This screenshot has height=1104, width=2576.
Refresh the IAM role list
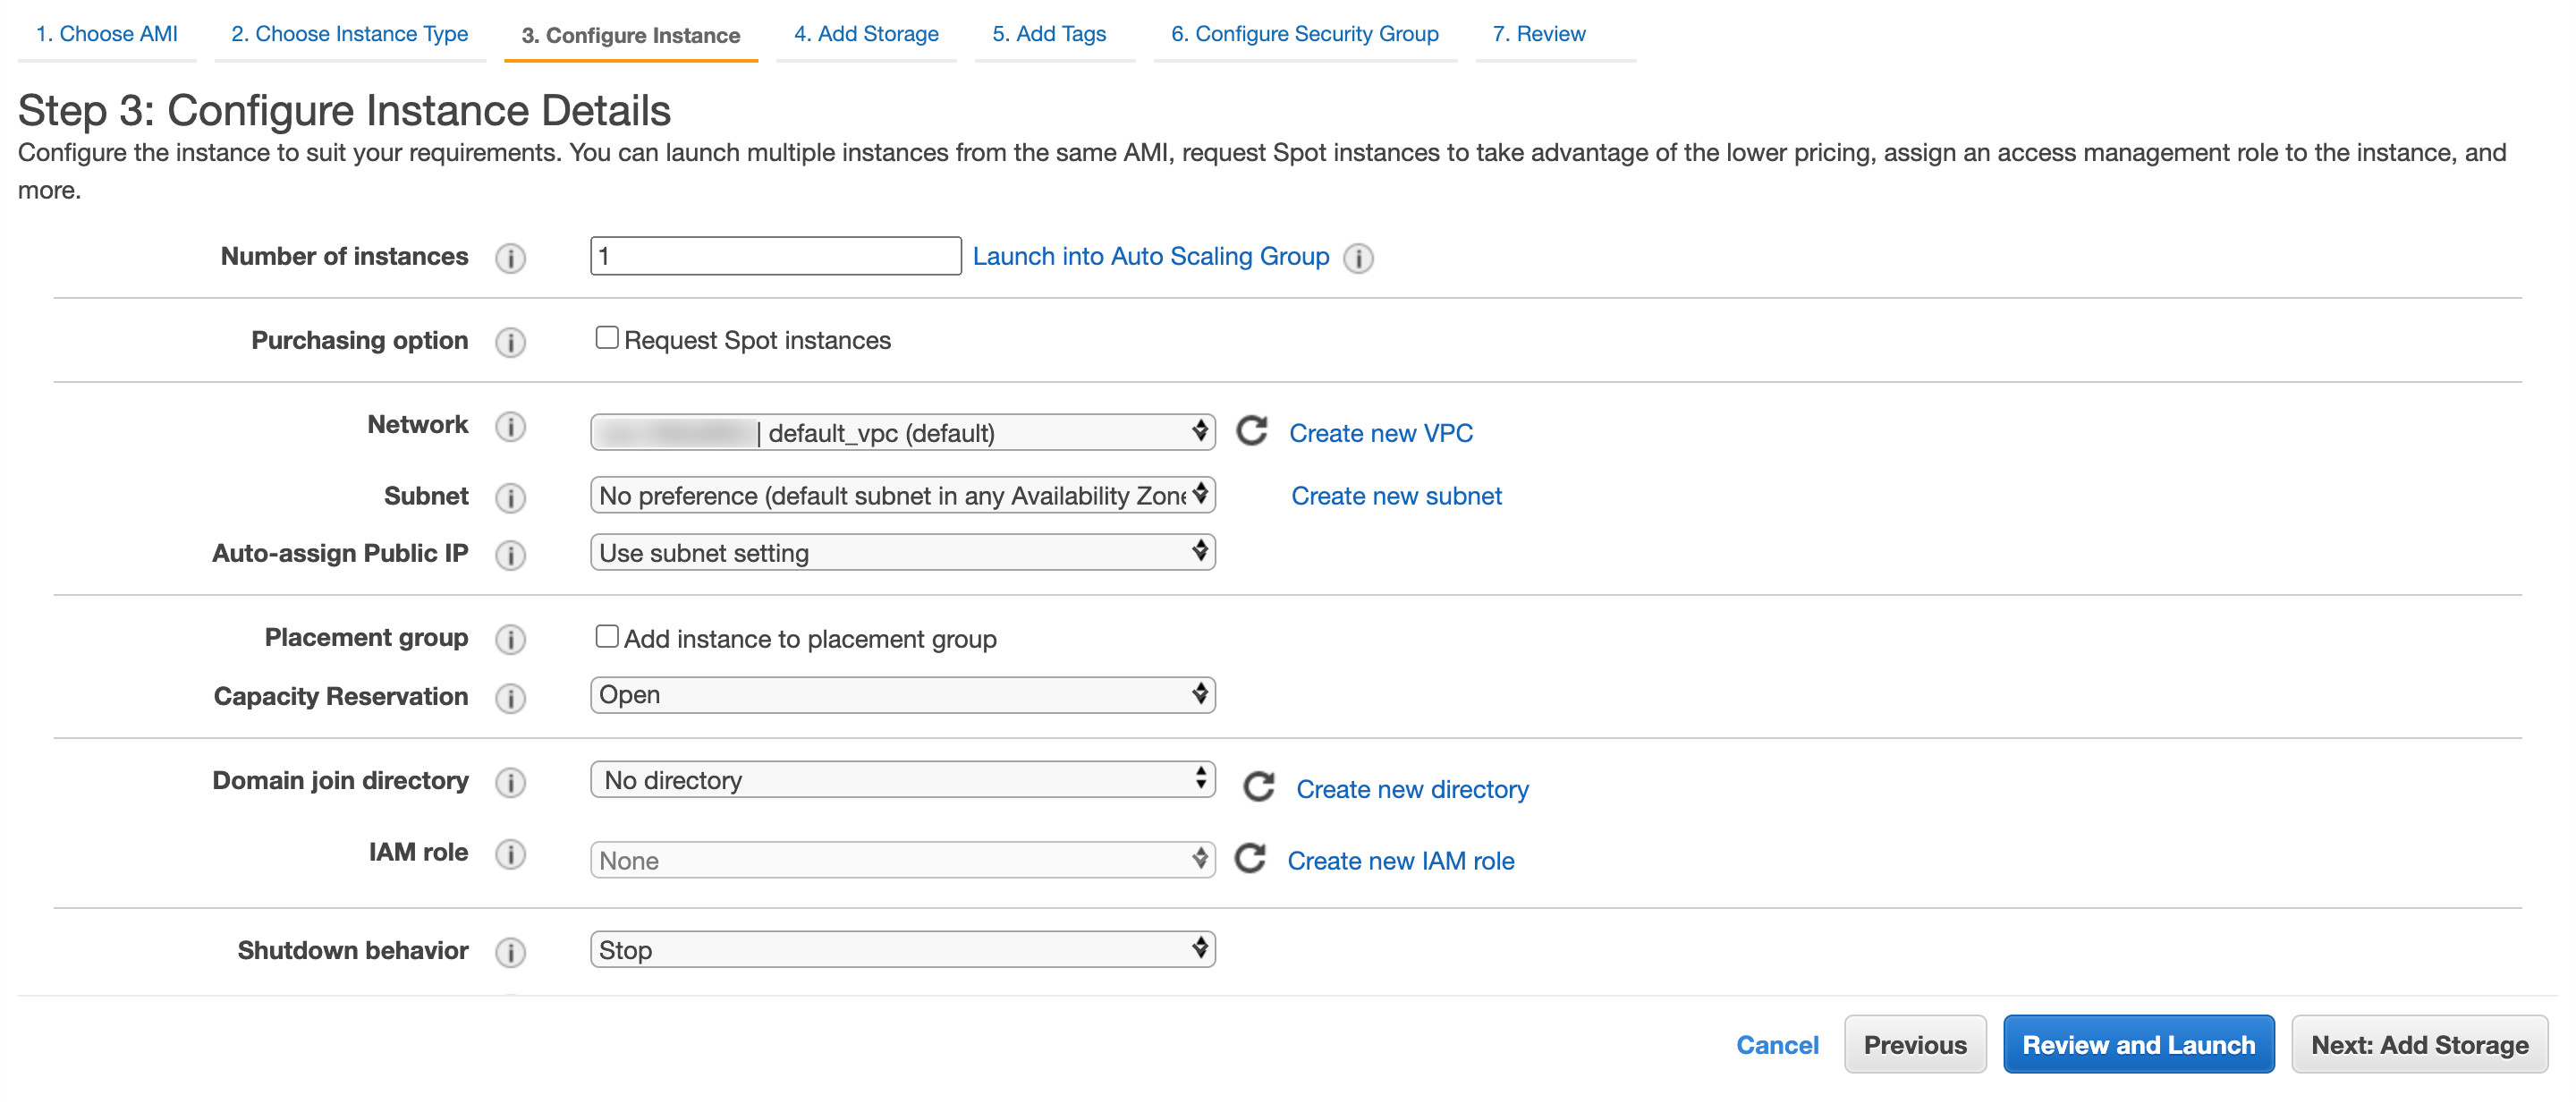coord(1250,859)
